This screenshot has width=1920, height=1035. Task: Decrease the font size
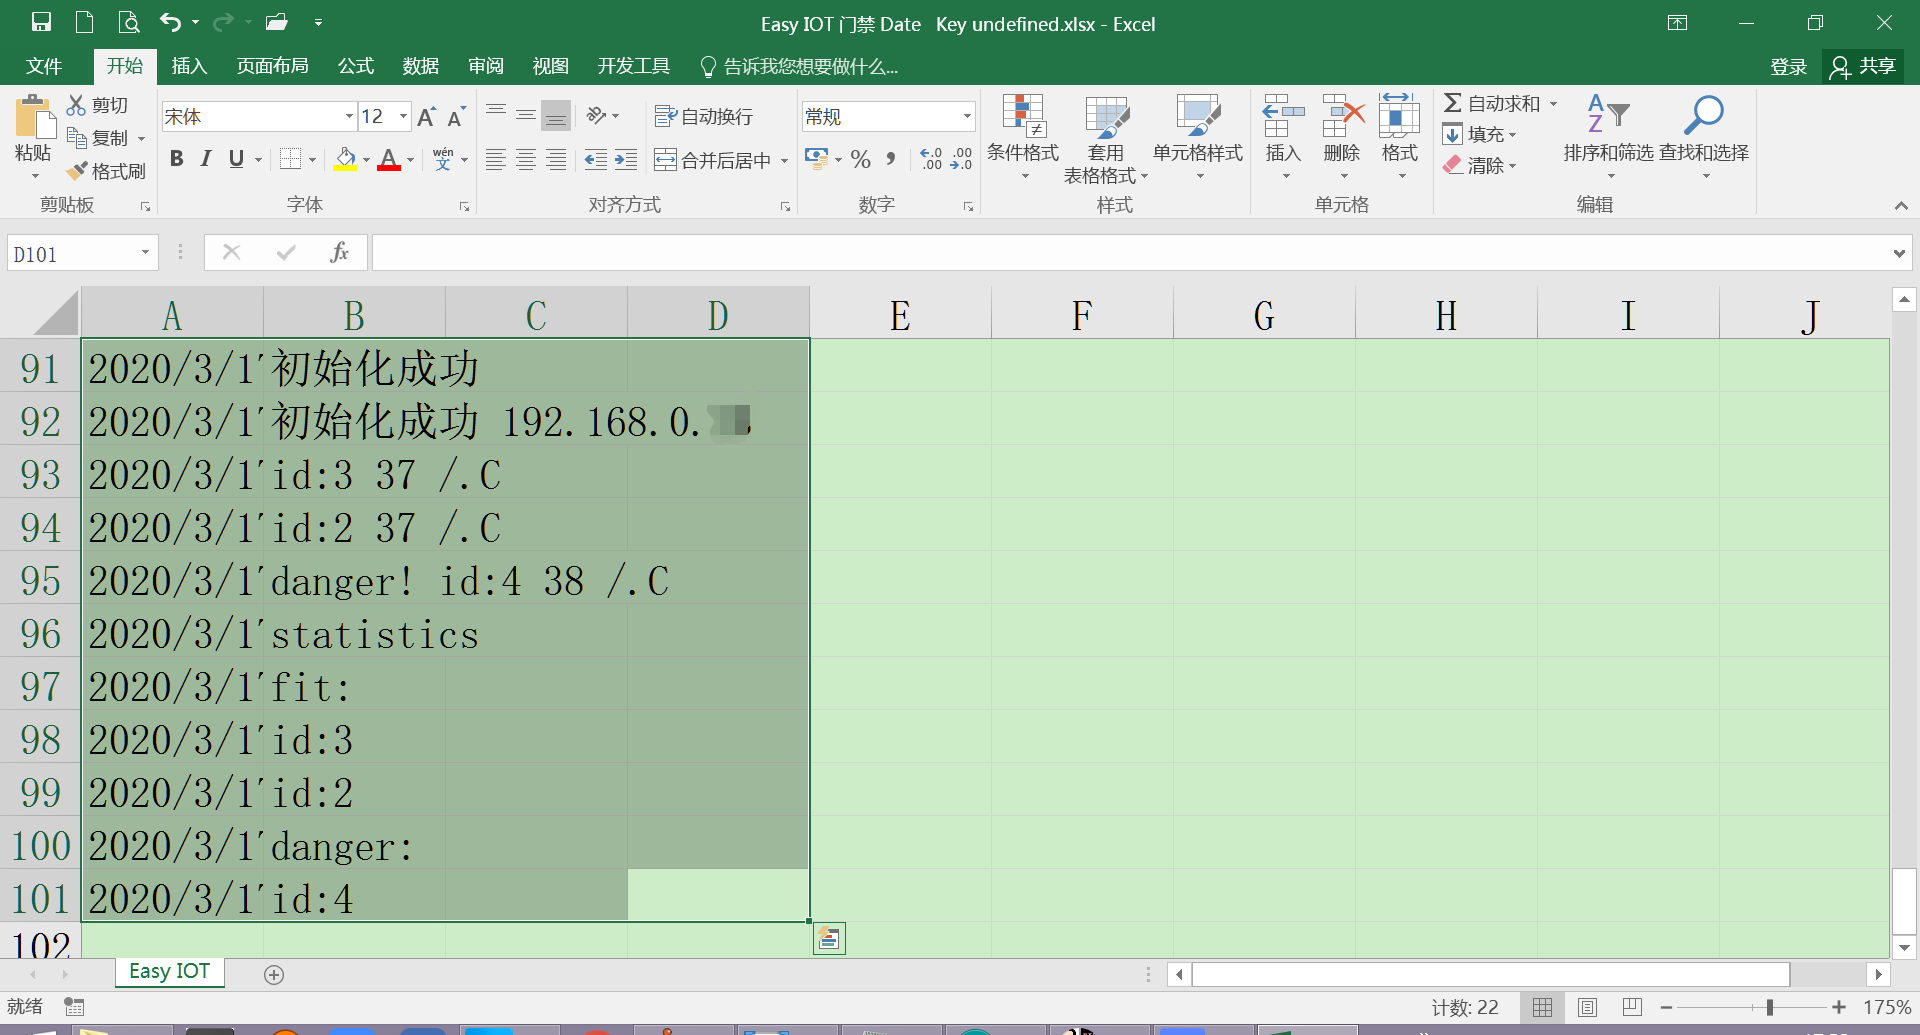coord(456,117)
